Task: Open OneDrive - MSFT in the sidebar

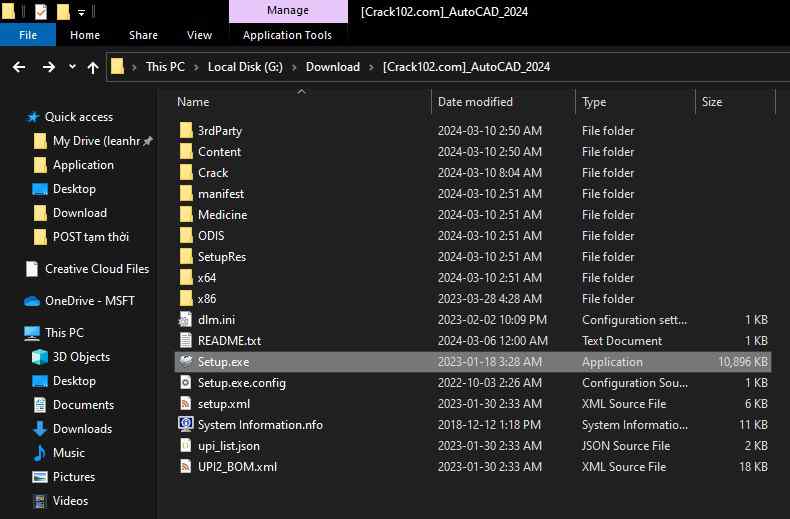Action: (89, 301)
